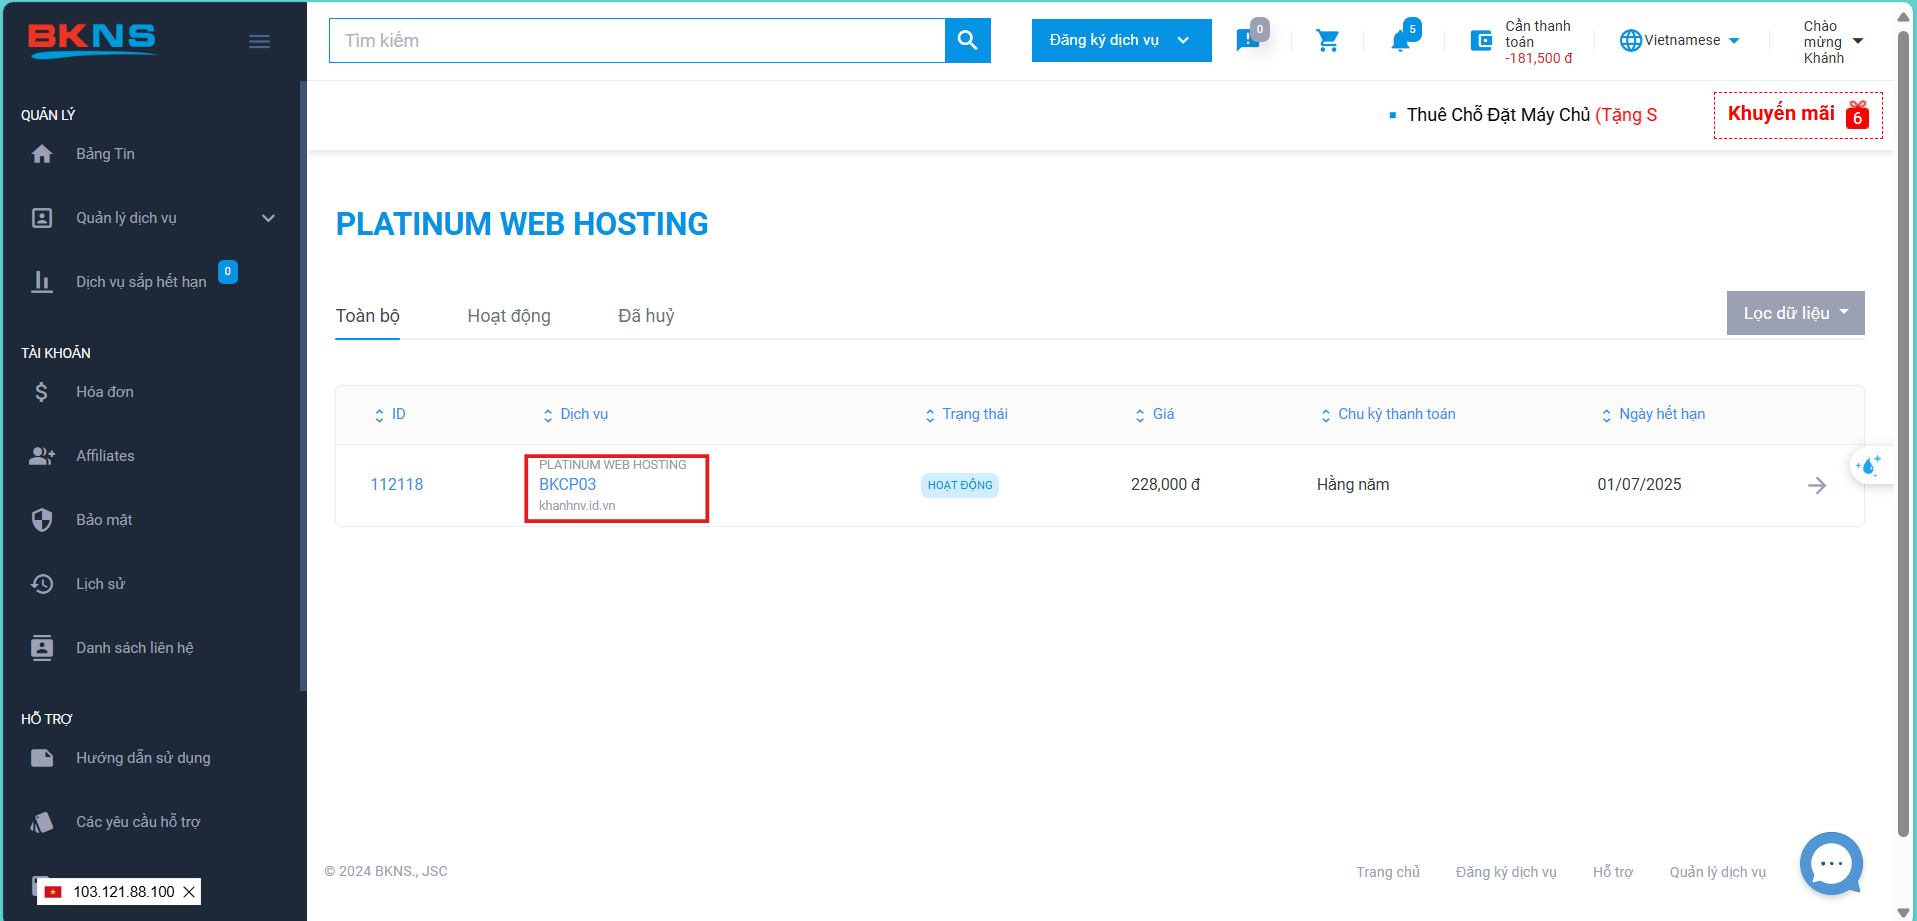
Task: Click the Khuyến mãi gift icon
Action: (x=1858, y=114)
